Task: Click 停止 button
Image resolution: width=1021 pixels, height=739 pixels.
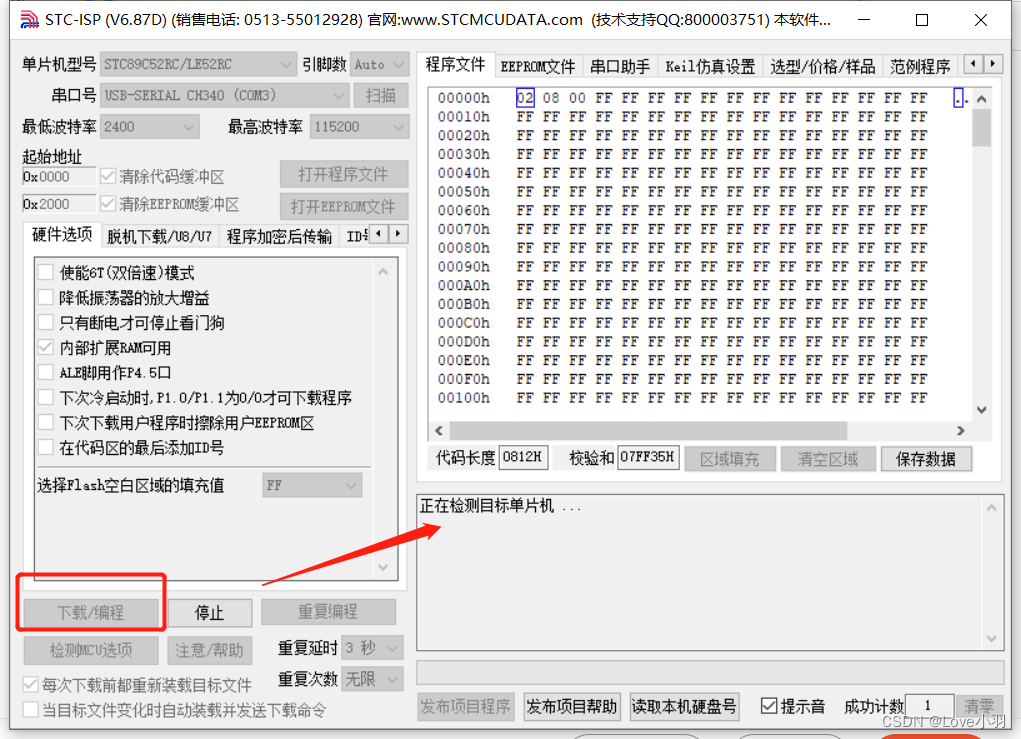Action: click(x=210, y=613)
